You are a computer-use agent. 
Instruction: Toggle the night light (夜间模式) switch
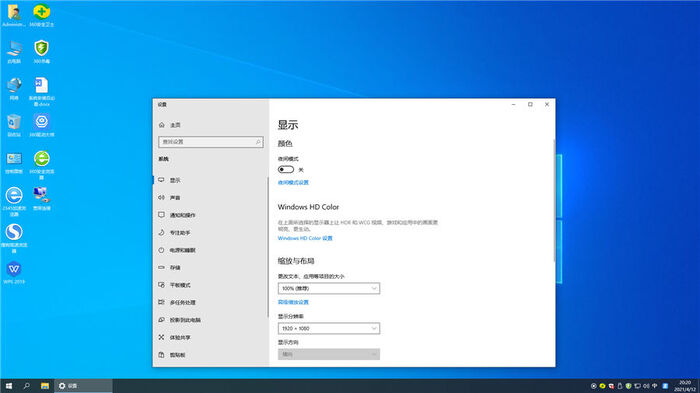pos(286,170)
